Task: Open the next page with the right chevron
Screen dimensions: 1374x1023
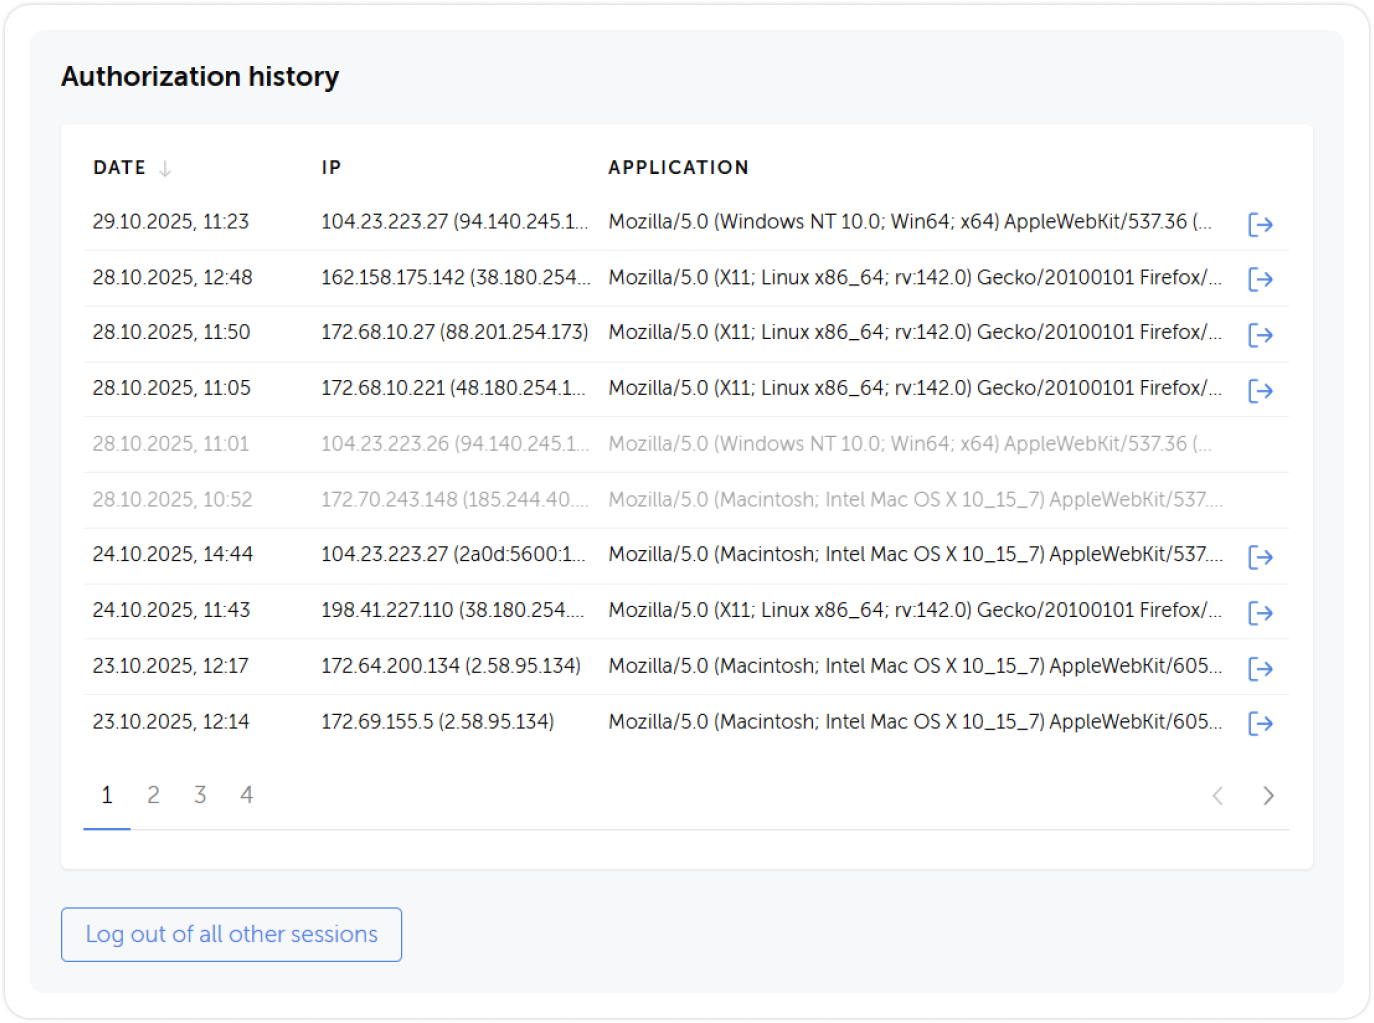Action: click(1268, 795)
